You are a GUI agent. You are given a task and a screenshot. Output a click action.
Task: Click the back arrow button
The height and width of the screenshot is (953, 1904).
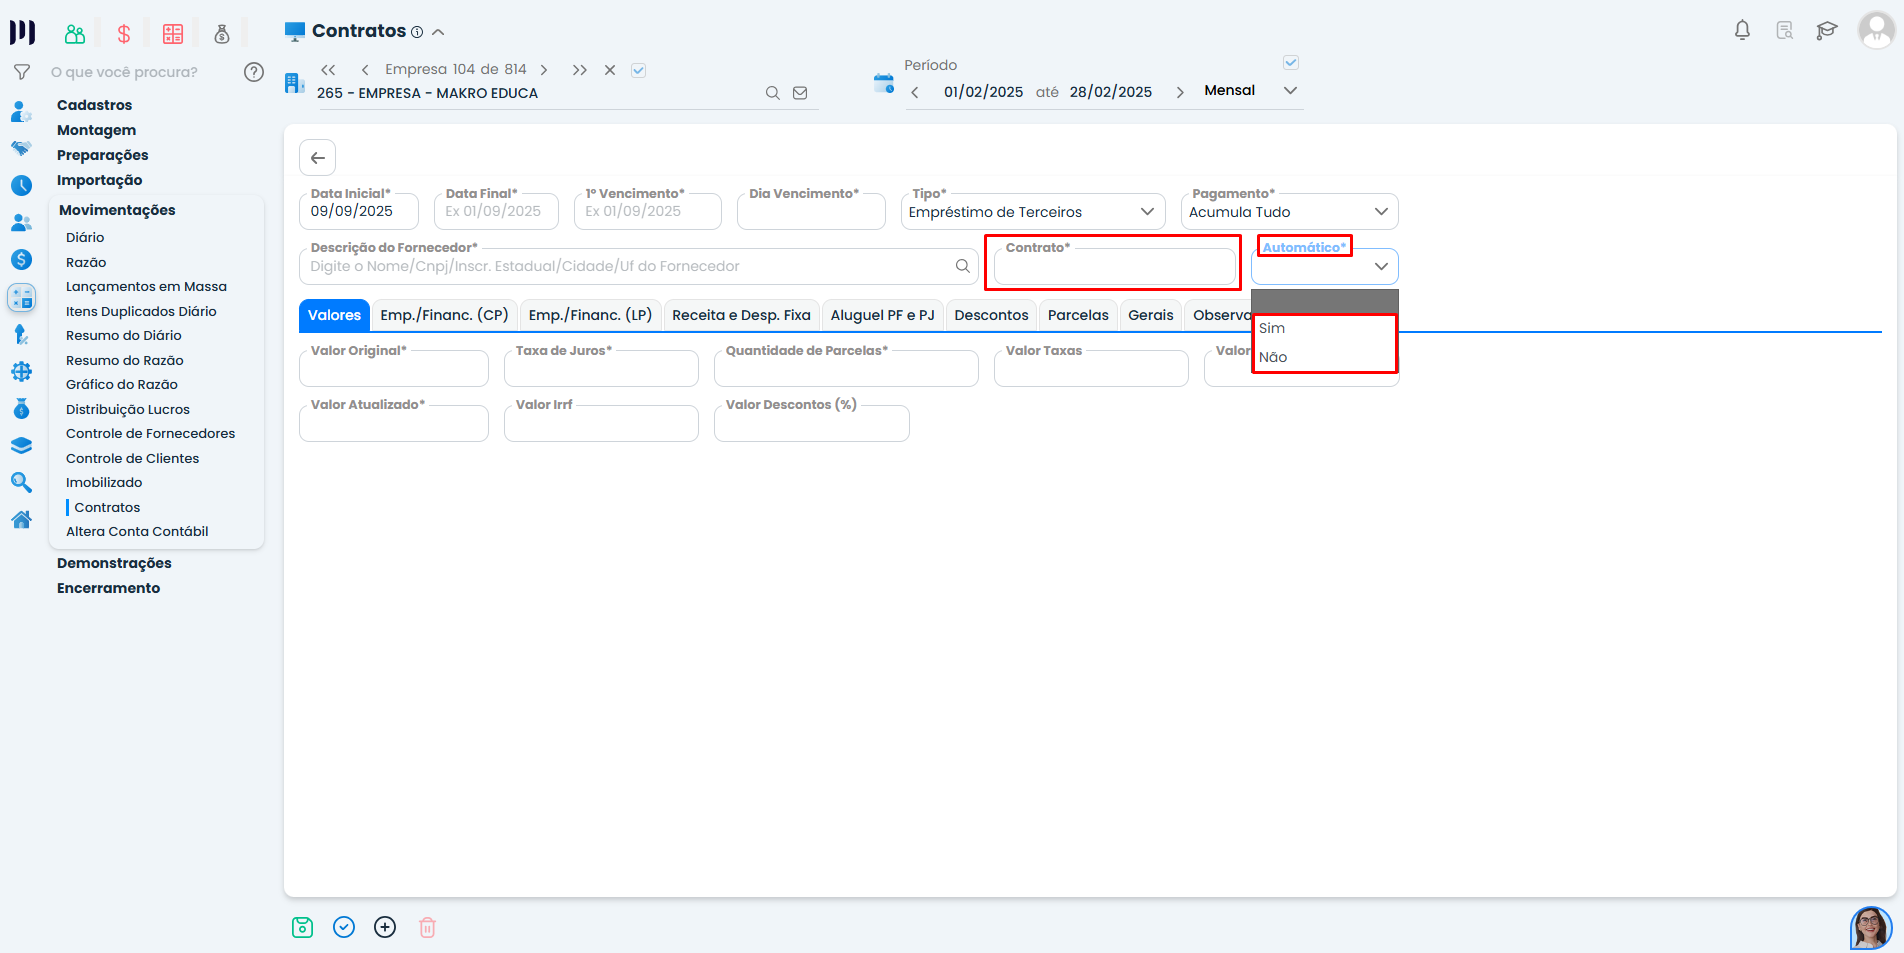(317, 158)
